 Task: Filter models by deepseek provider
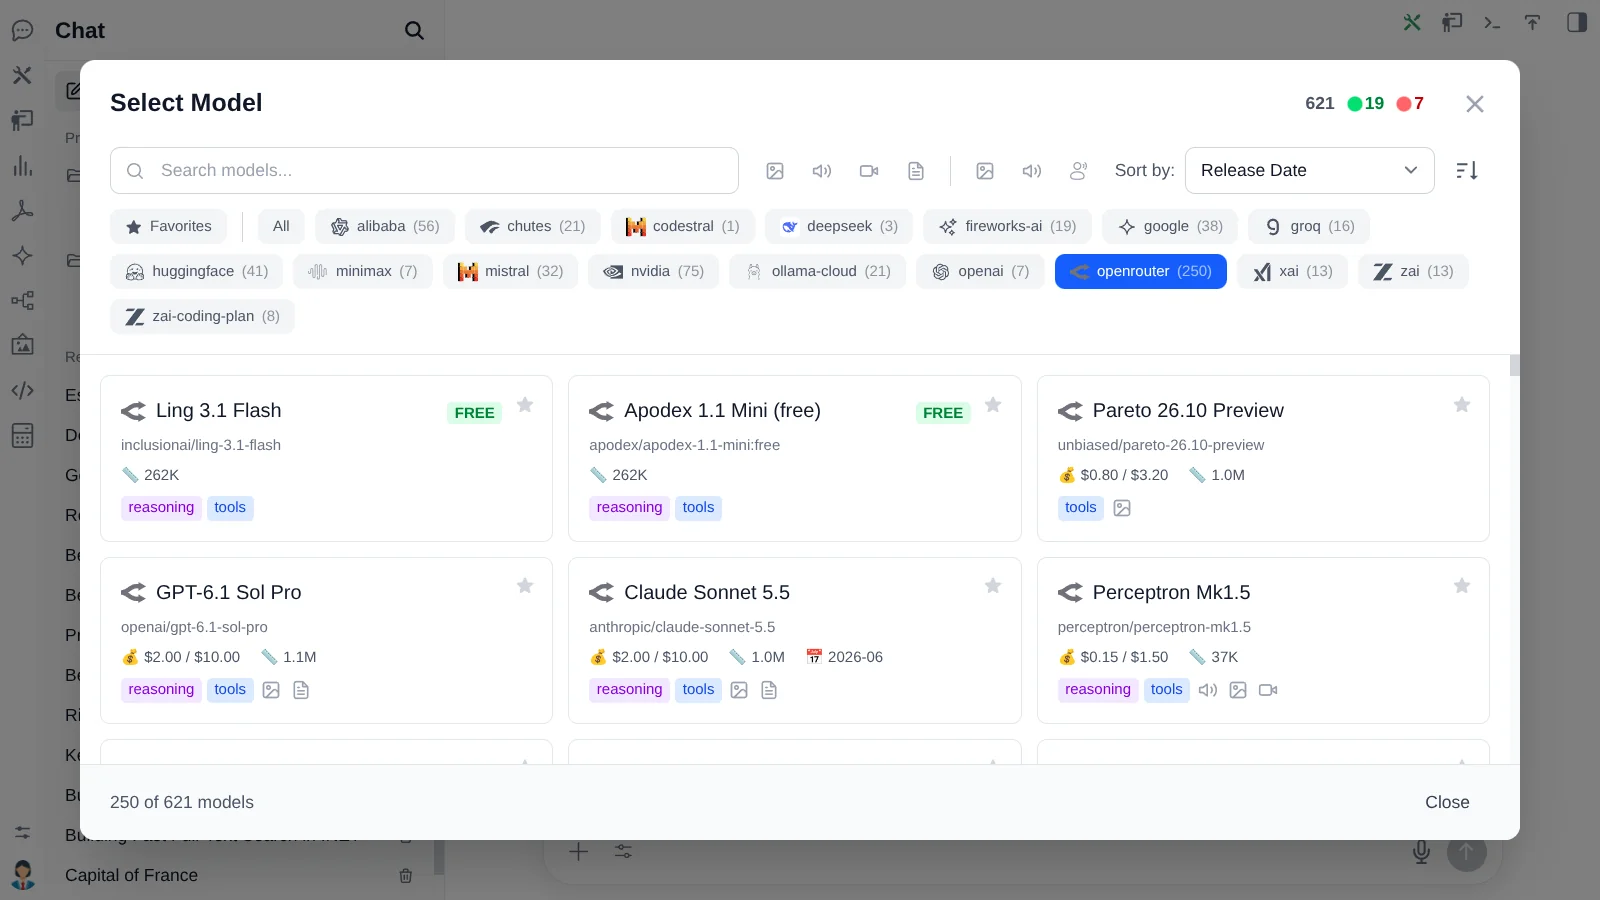[x=840, y=226]
